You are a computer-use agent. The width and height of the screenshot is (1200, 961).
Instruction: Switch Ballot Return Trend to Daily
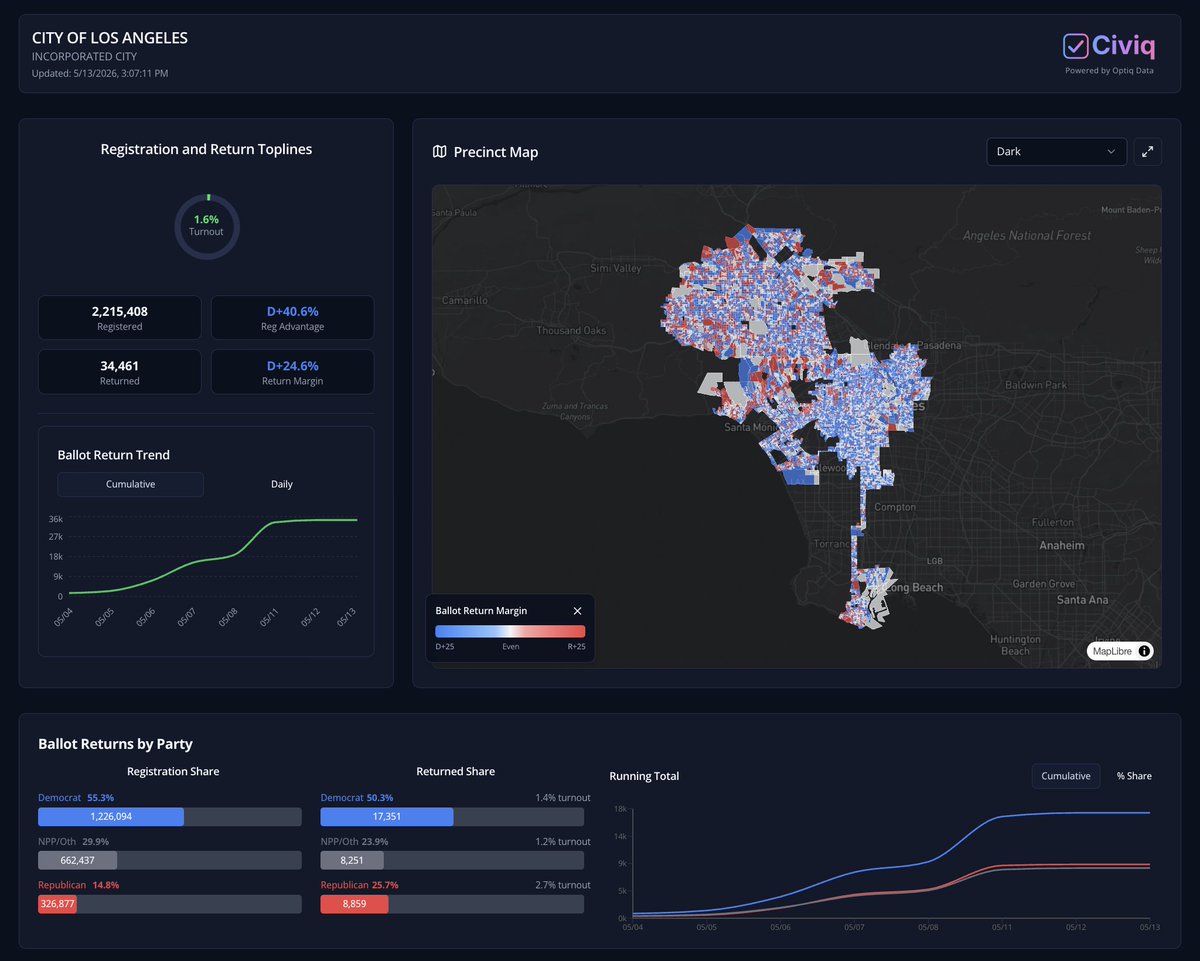282,484
